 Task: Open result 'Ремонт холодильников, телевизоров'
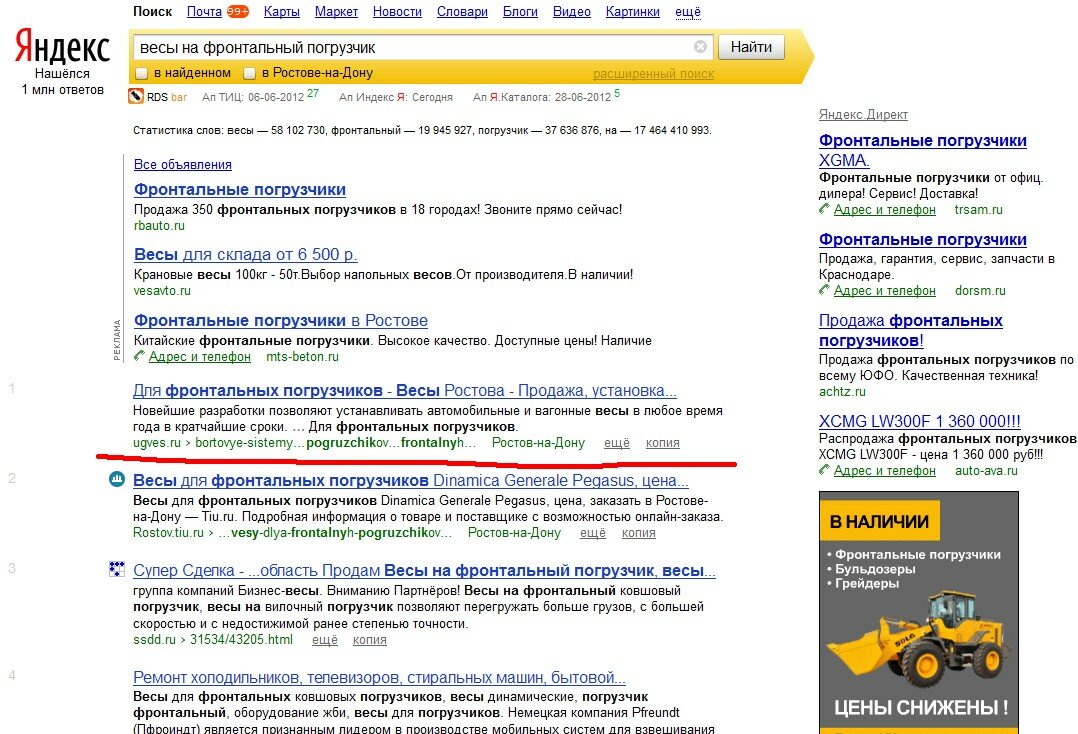380,678
